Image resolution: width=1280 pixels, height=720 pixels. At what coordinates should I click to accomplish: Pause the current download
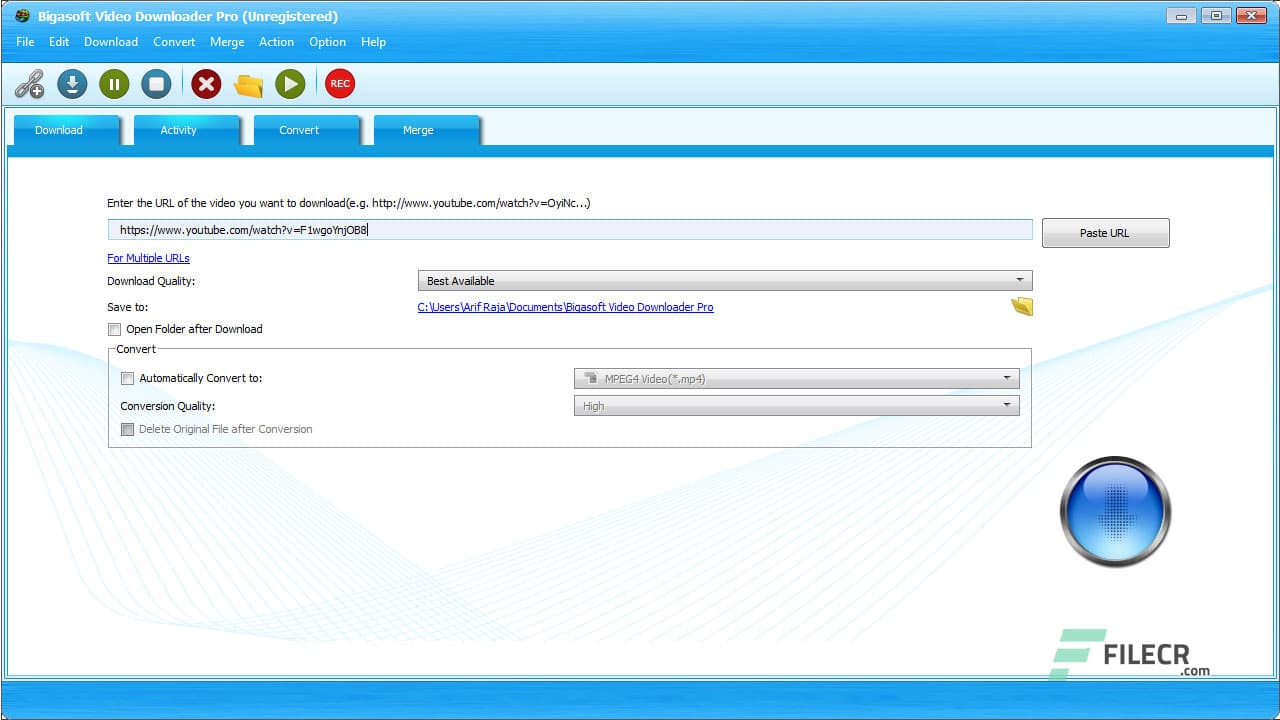click(x=114, y=84)
